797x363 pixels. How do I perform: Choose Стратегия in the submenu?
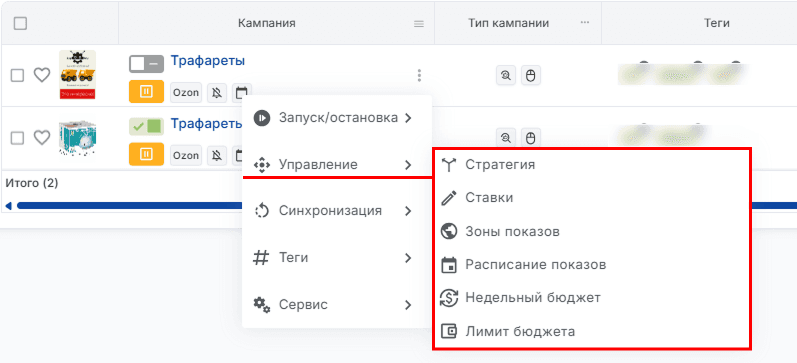click(x=592, y=165)
